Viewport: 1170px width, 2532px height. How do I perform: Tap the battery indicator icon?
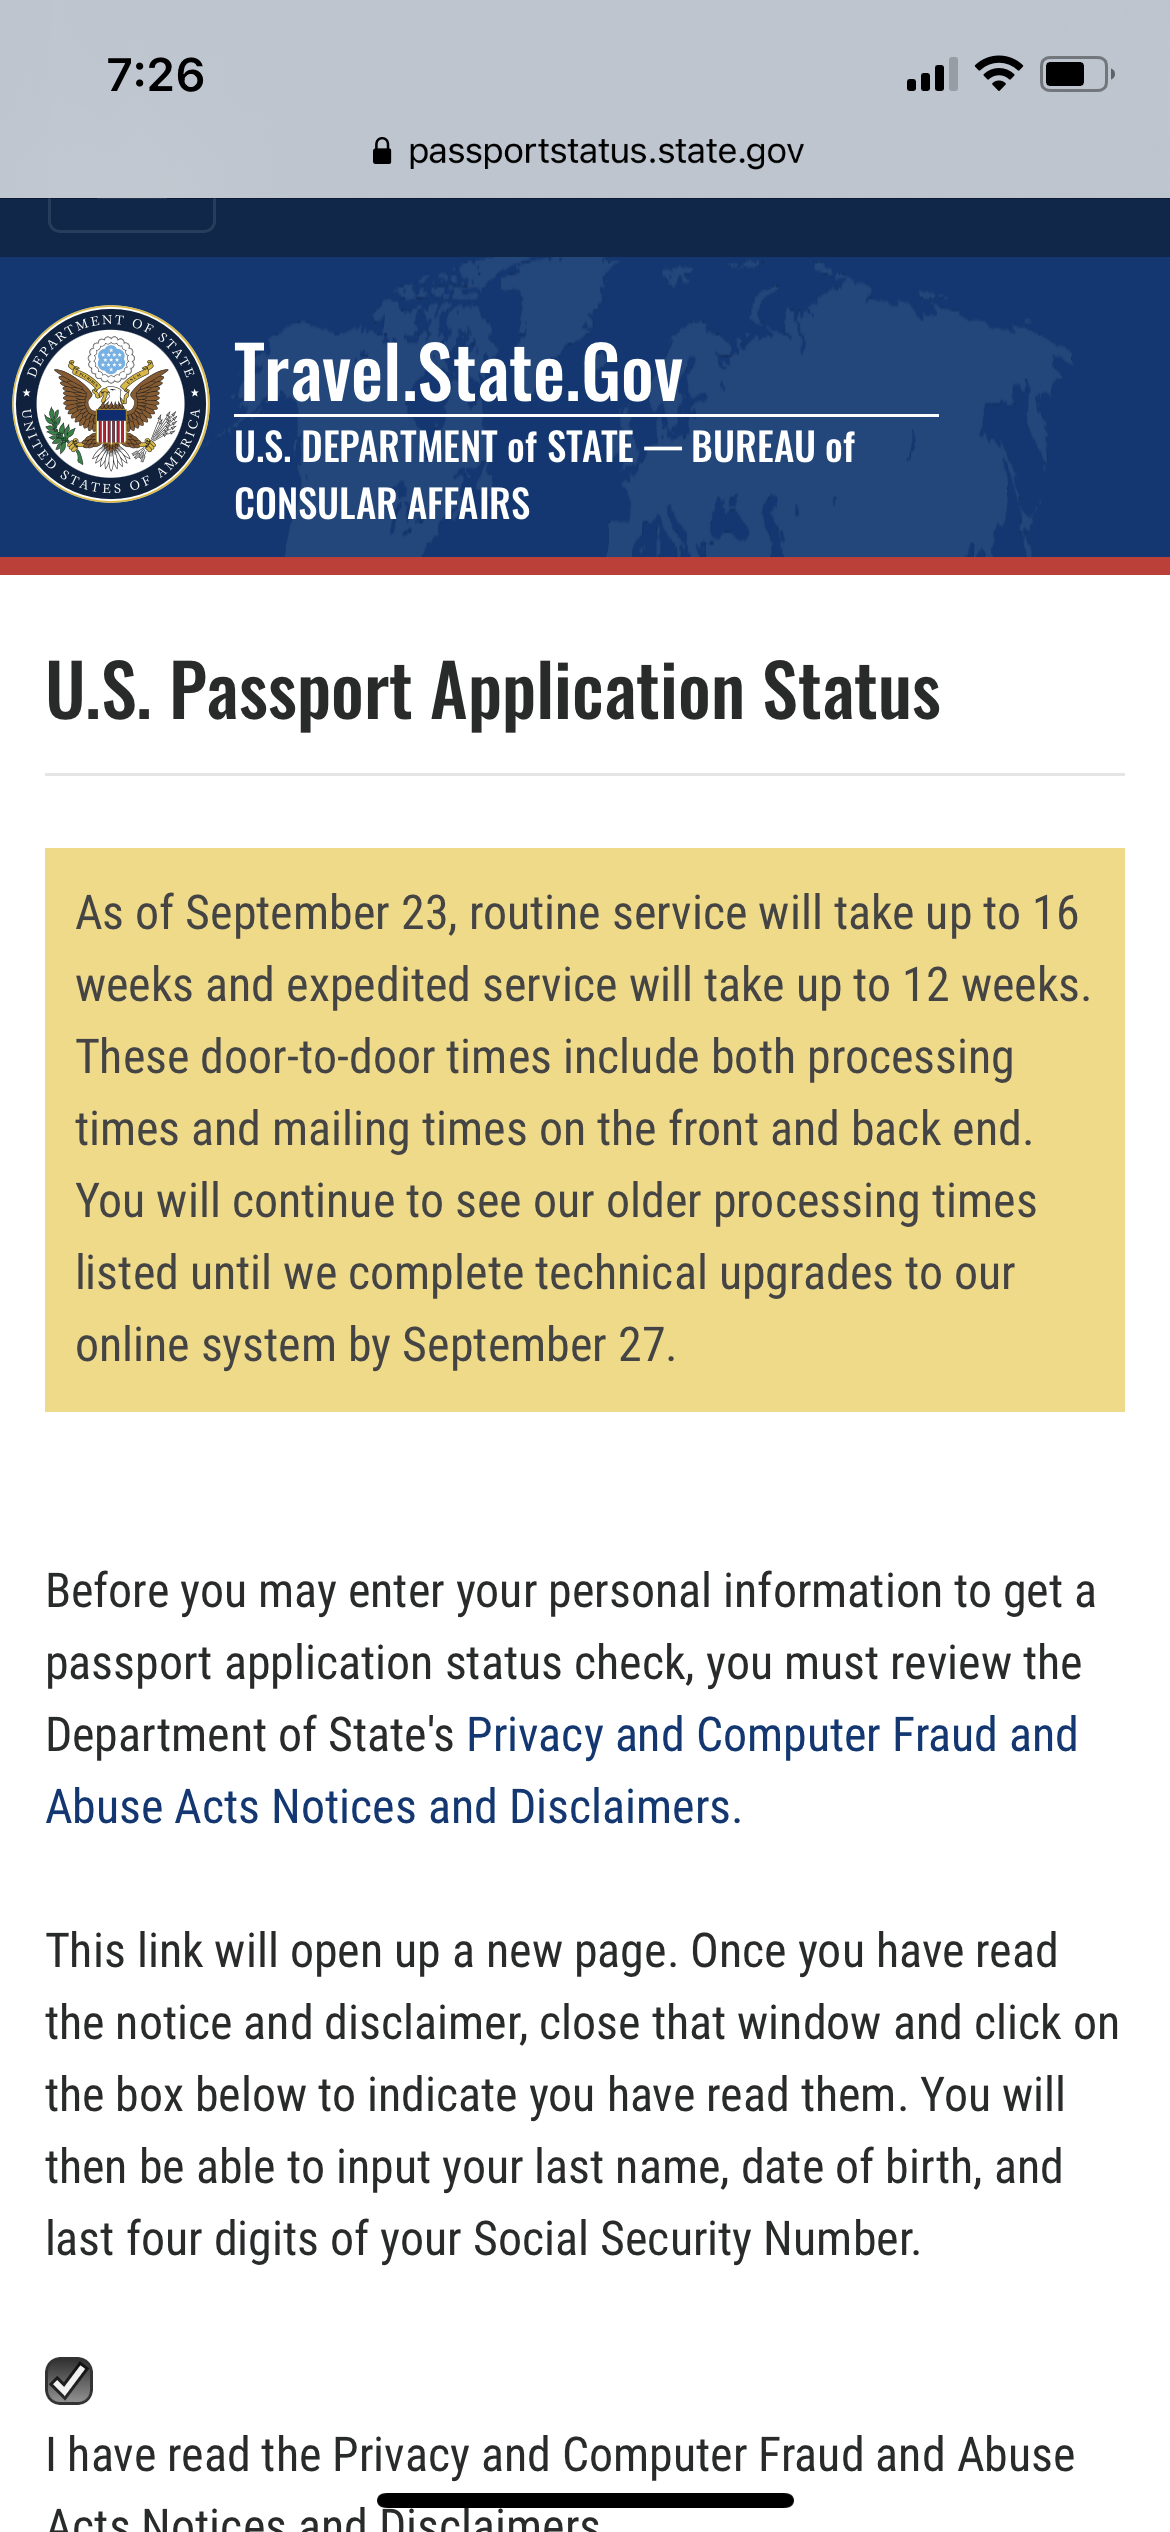click(1077, 74)
